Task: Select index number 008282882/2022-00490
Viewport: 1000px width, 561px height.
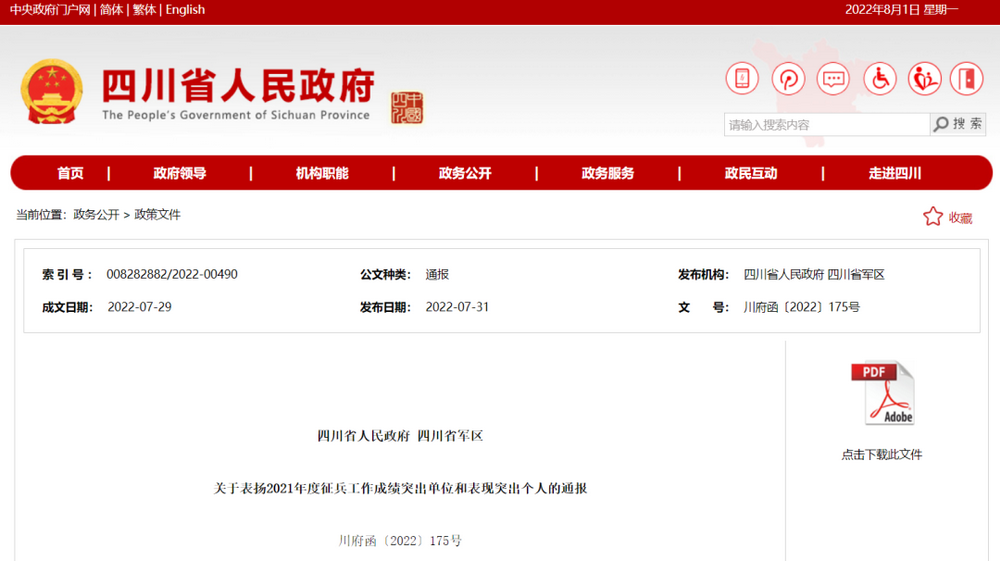Action: tap(172, 274)
